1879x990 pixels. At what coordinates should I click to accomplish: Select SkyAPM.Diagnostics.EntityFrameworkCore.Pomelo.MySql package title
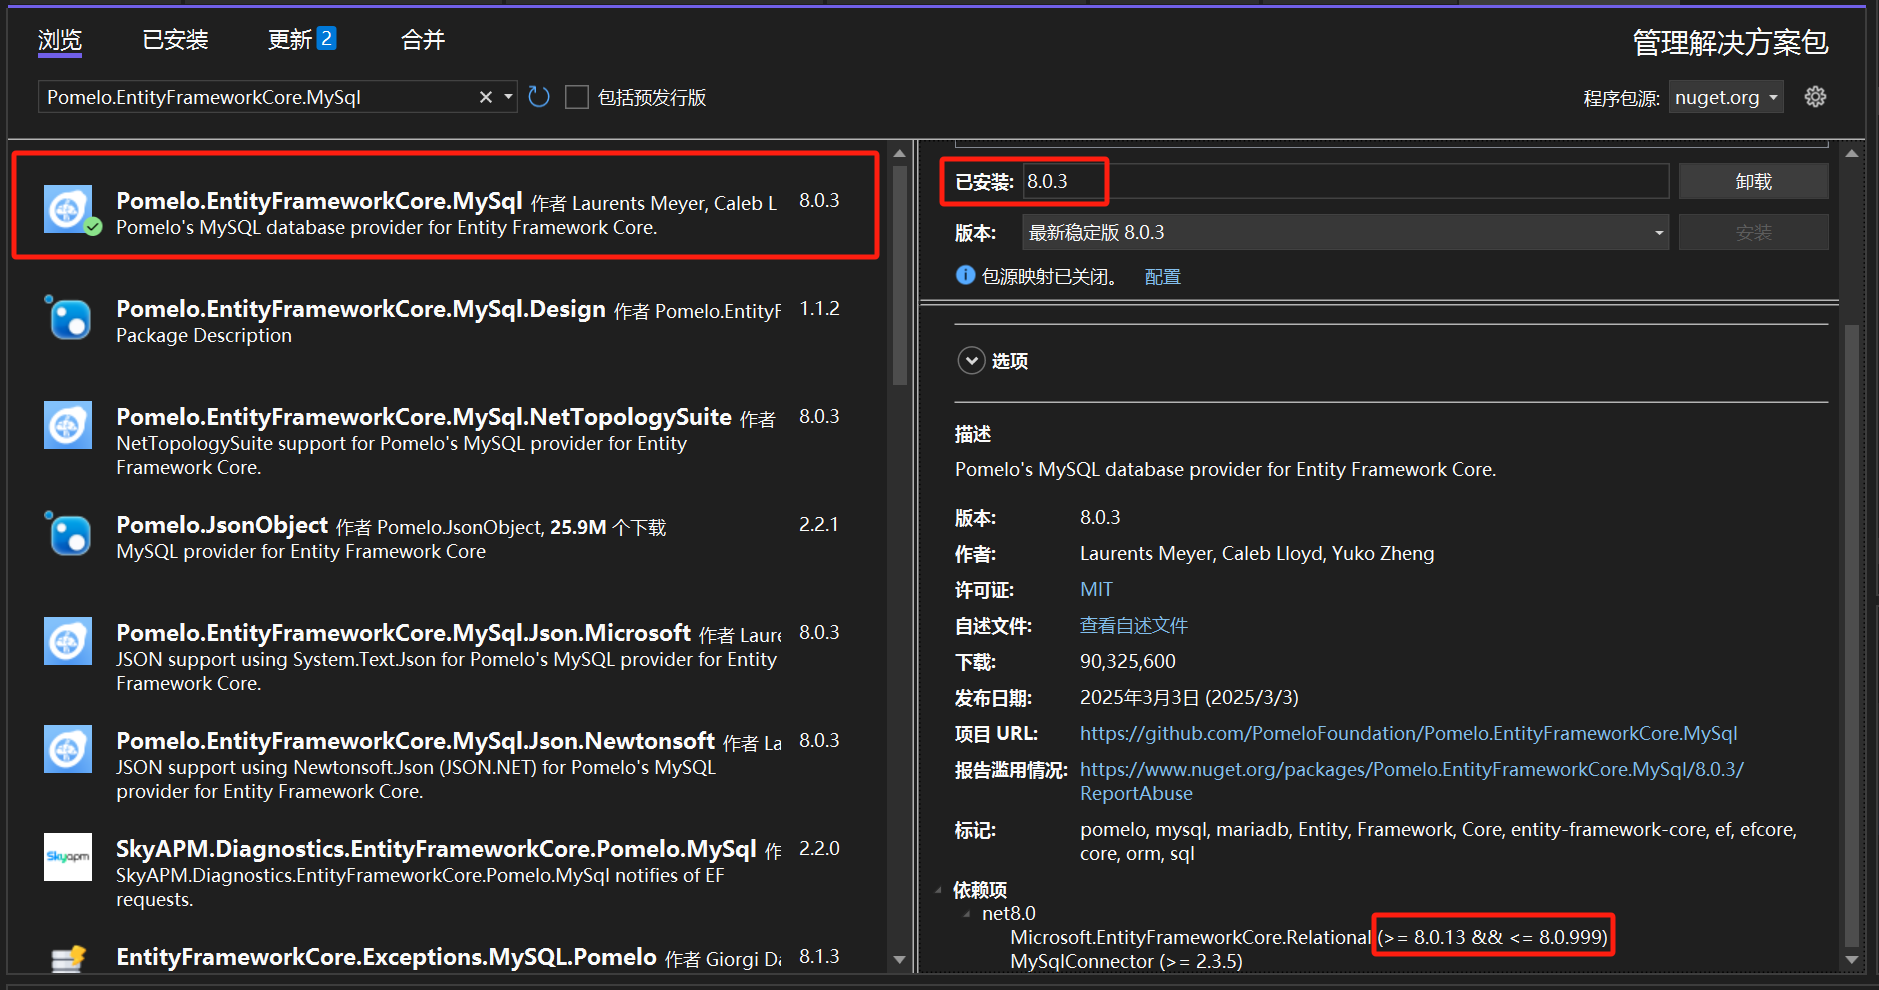436,849
